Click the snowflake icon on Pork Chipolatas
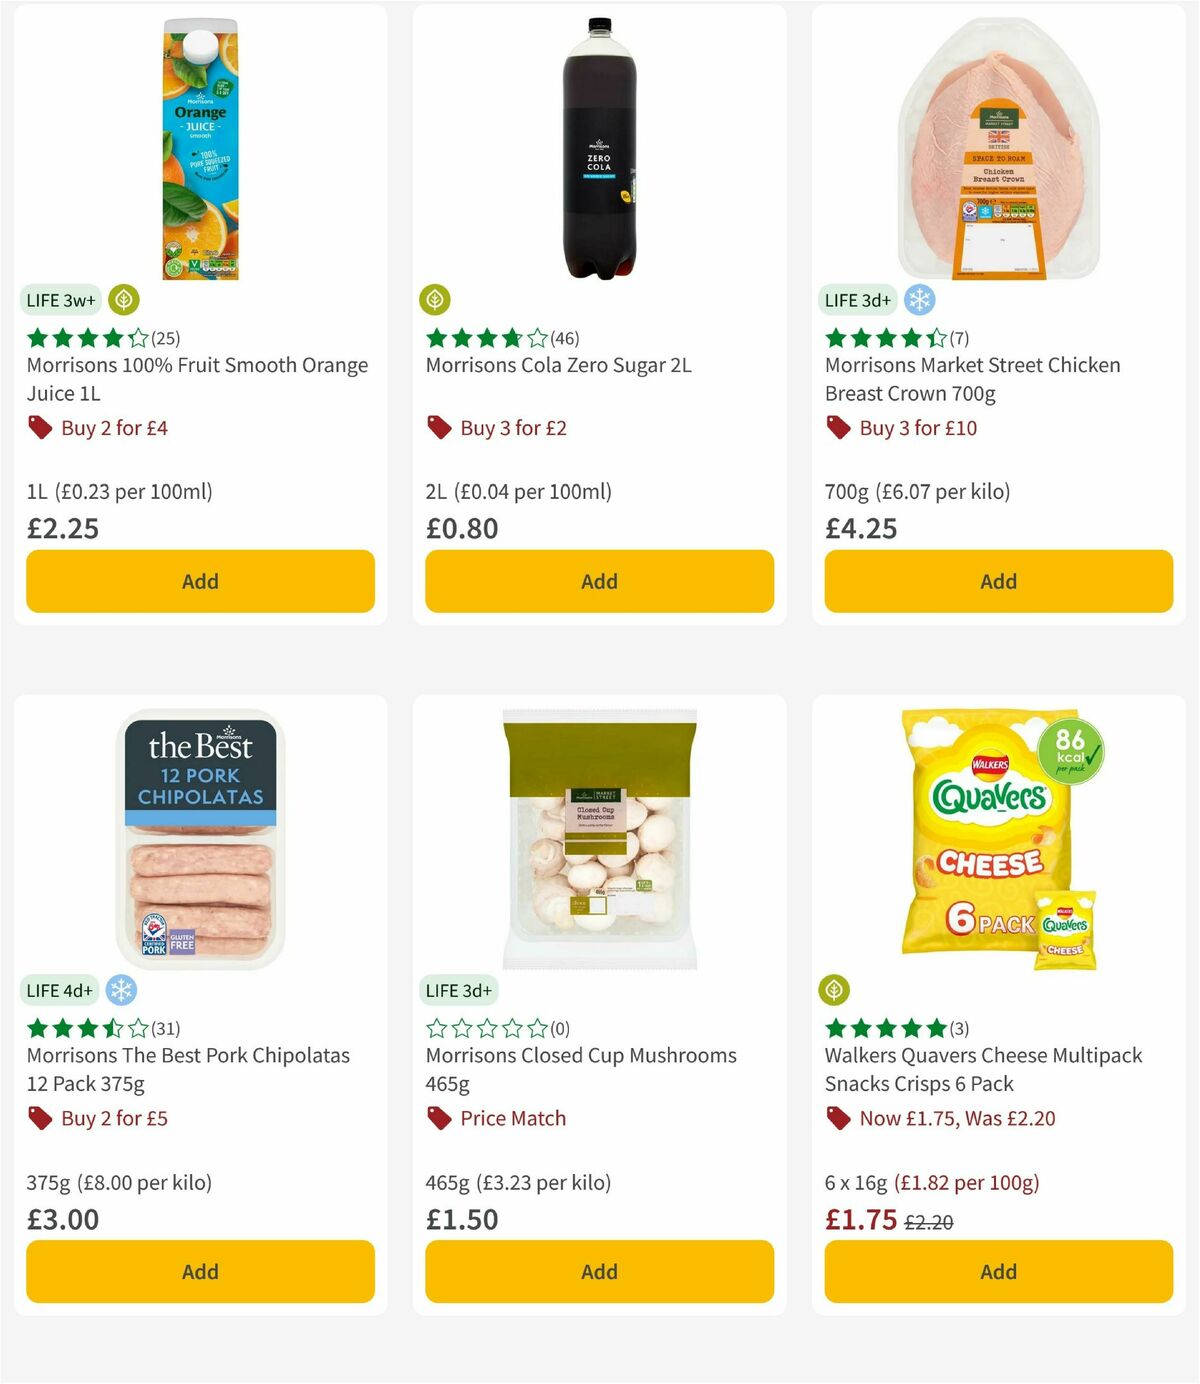This screenshot has height=1384, width=1200. 120,990
